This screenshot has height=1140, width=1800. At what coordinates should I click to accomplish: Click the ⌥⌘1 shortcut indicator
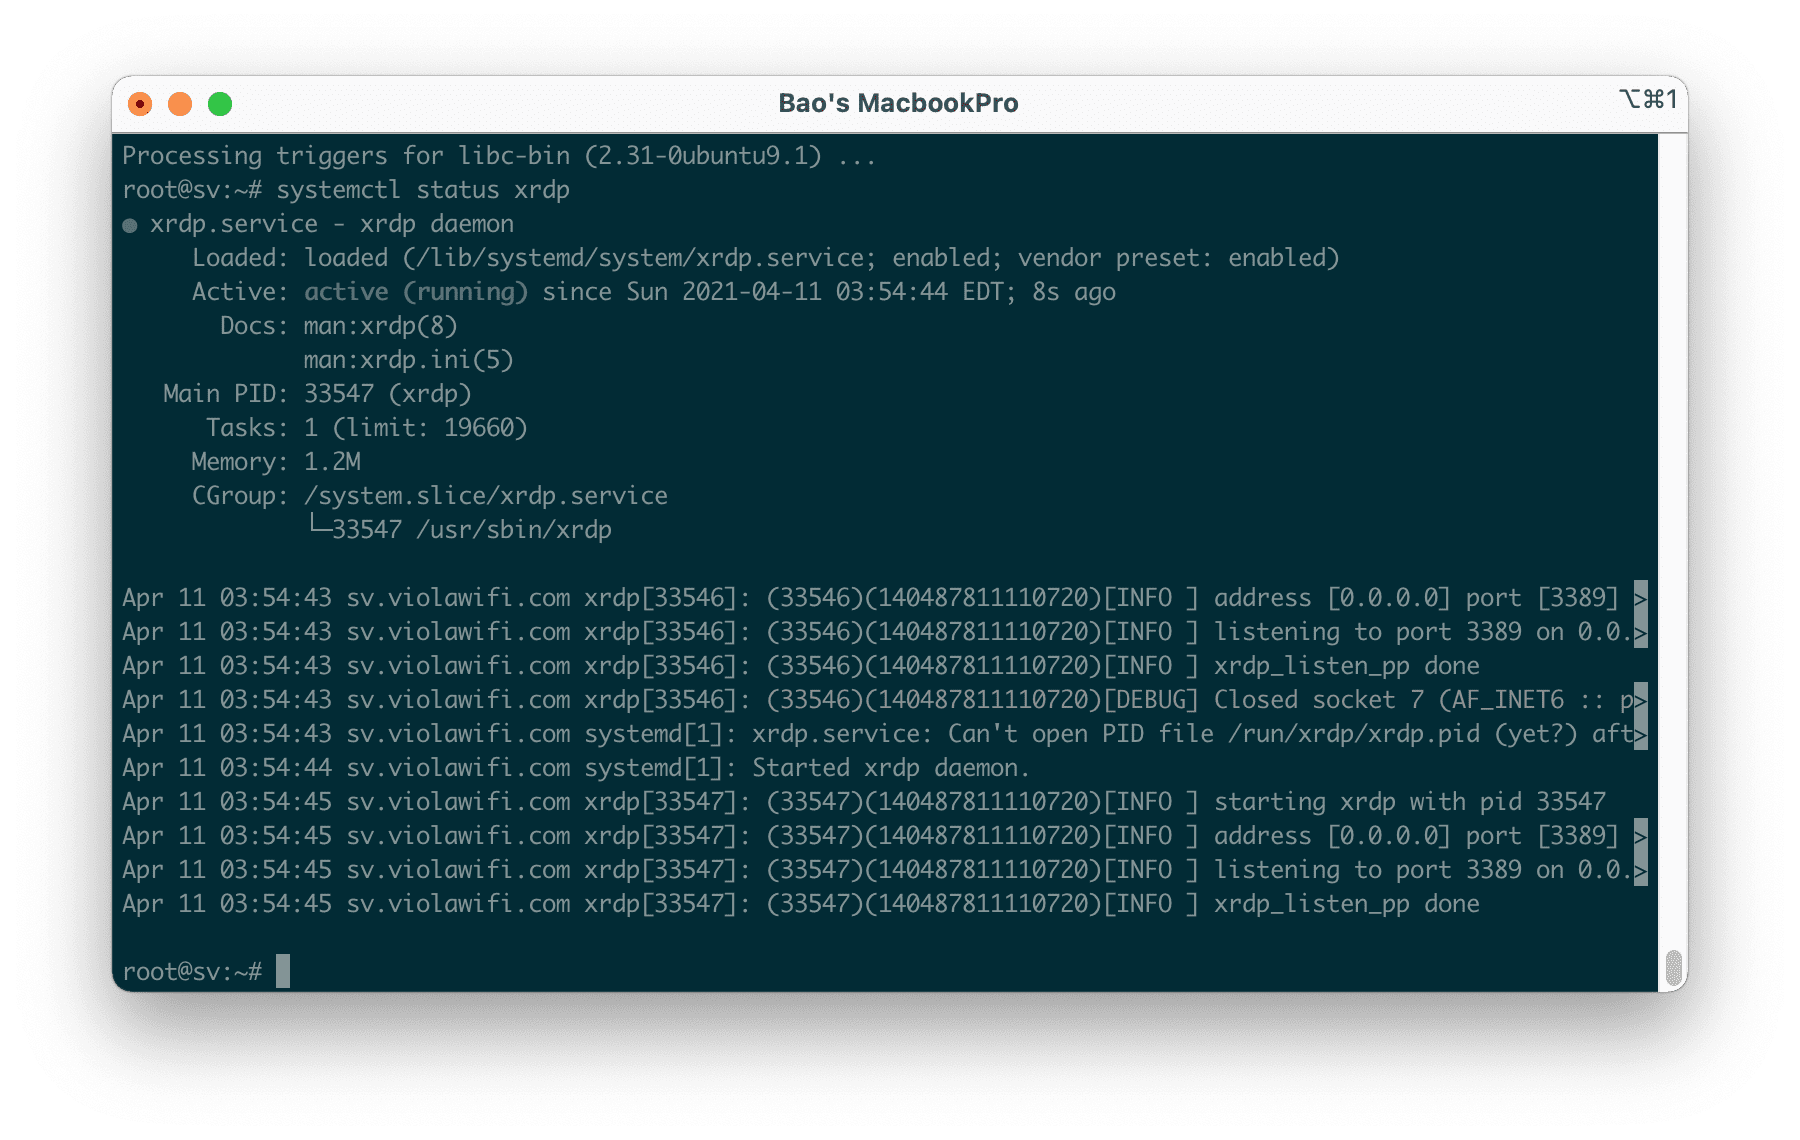coord(1648,99)
